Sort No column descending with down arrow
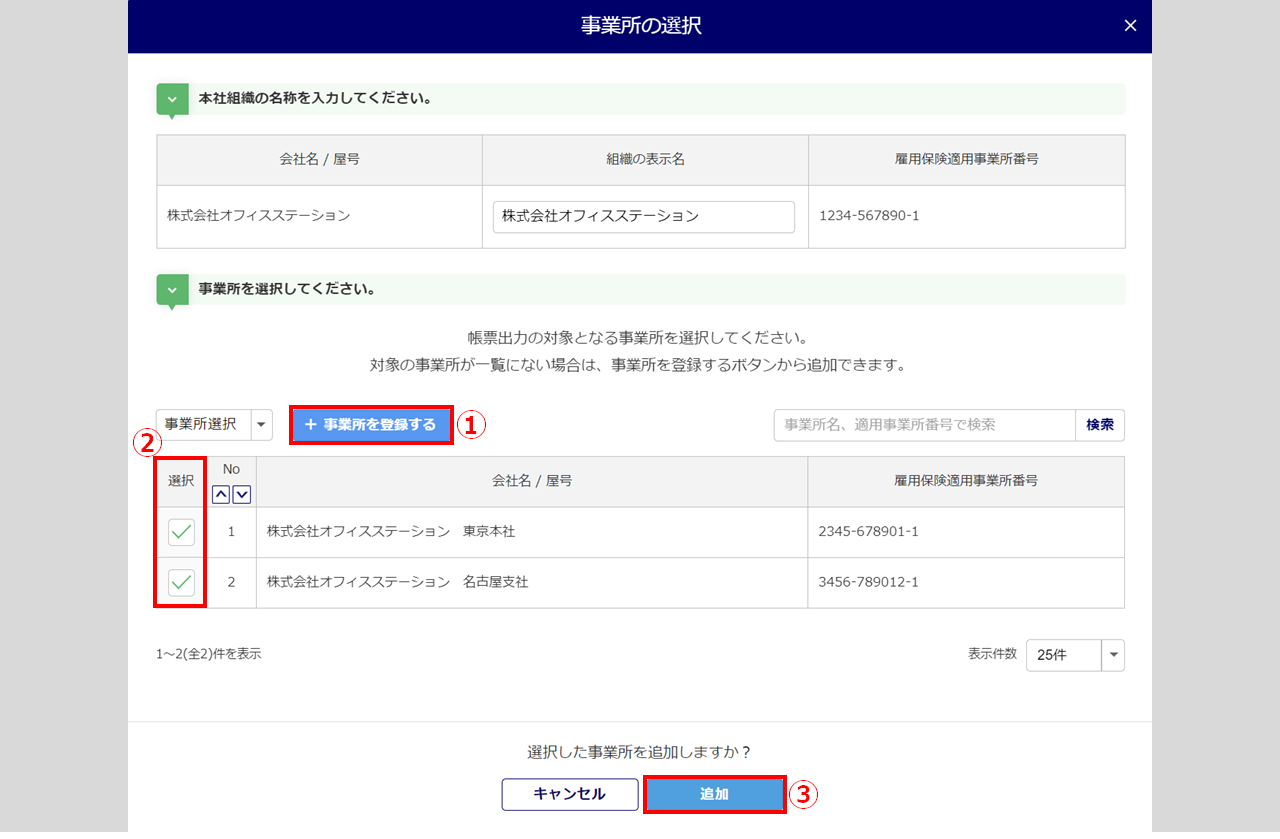Image resolution: width=1280 pixels, height=839 pixels. click(x=241, y=494)
